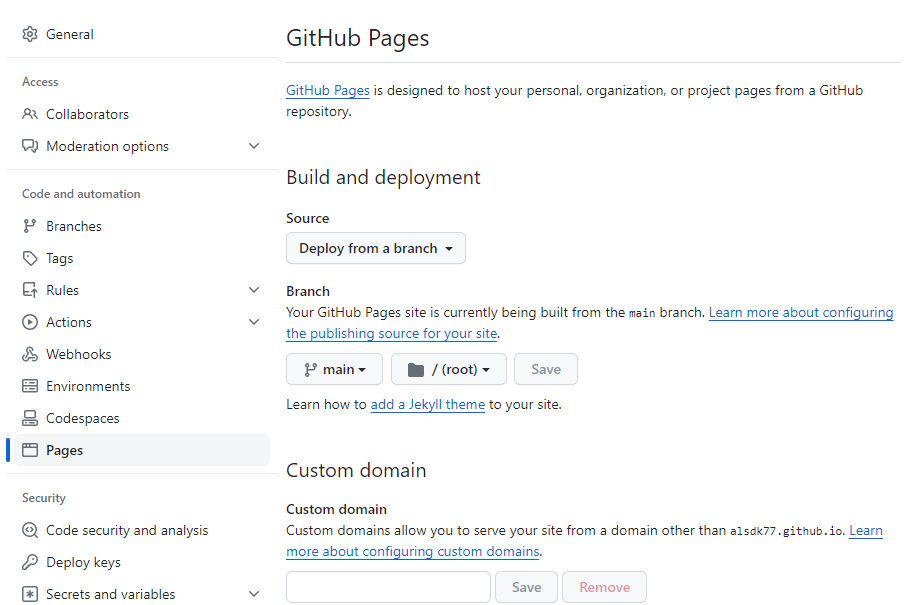The height and width of the screenshot is (605, 918).
Task: Click the Codespaces icon
Action: coord(30,418)
